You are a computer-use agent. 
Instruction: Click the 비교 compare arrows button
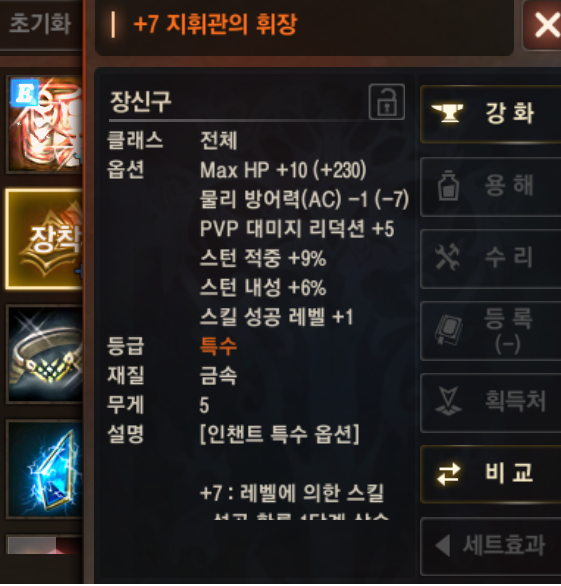[x=490, y=474]
